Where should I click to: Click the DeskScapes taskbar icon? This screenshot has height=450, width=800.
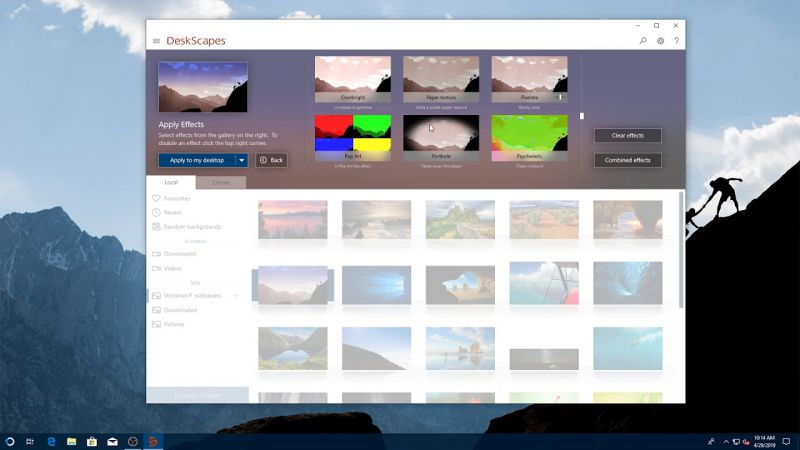coord(153,441)
